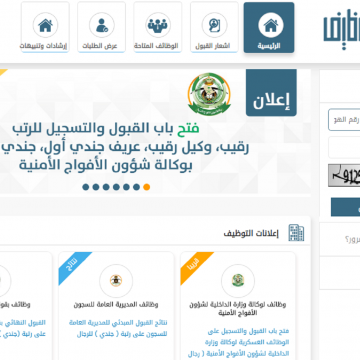Click the السجون directorate card emblem

click(x=116, y=281)
